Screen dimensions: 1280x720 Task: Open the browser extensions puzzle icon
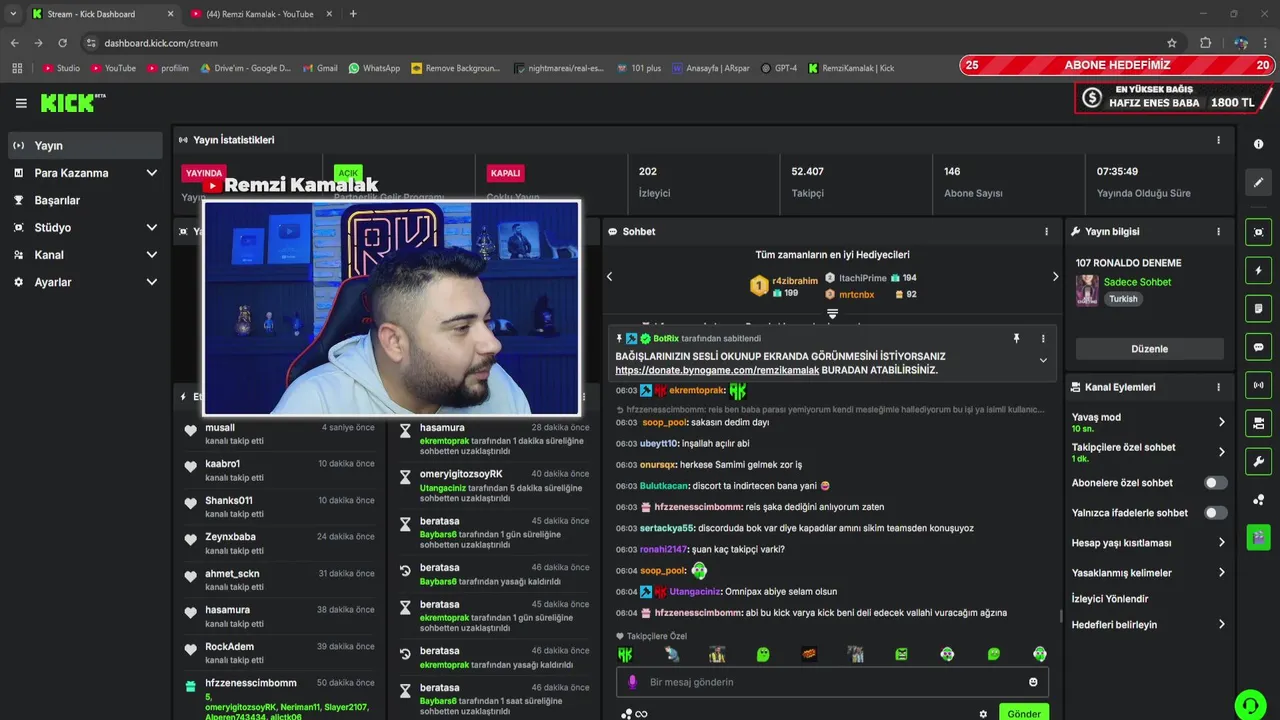(x=1205, y=43)
